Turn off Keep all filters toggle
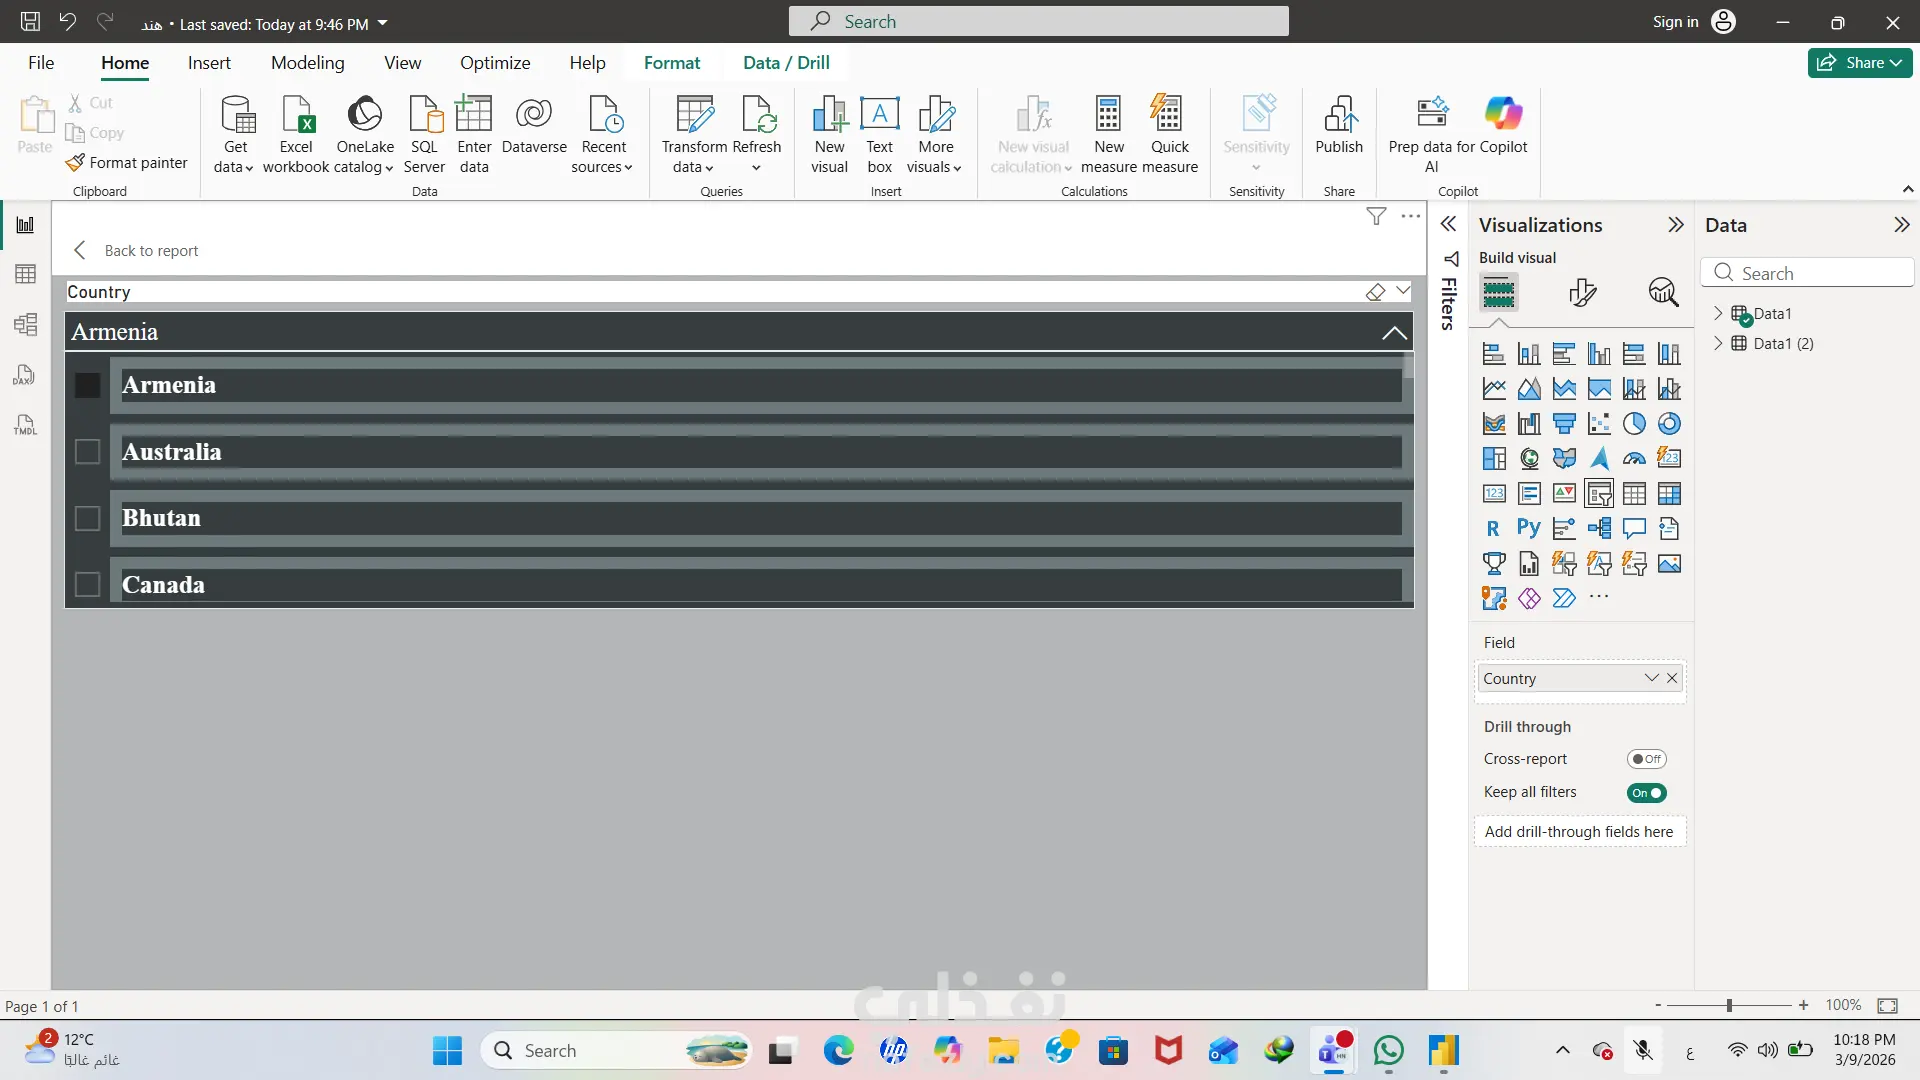1920x1080 pixels. click(x=1646, y=793)
